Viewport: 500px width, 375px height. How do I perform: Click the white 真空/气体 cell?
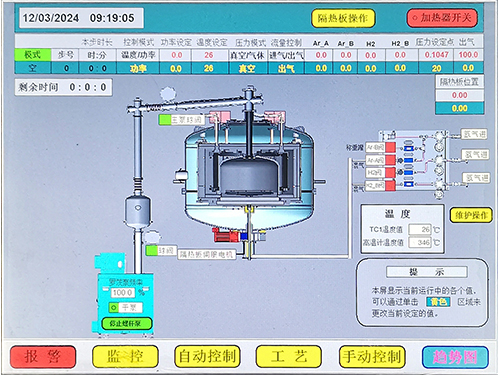[x=248, y=55]
